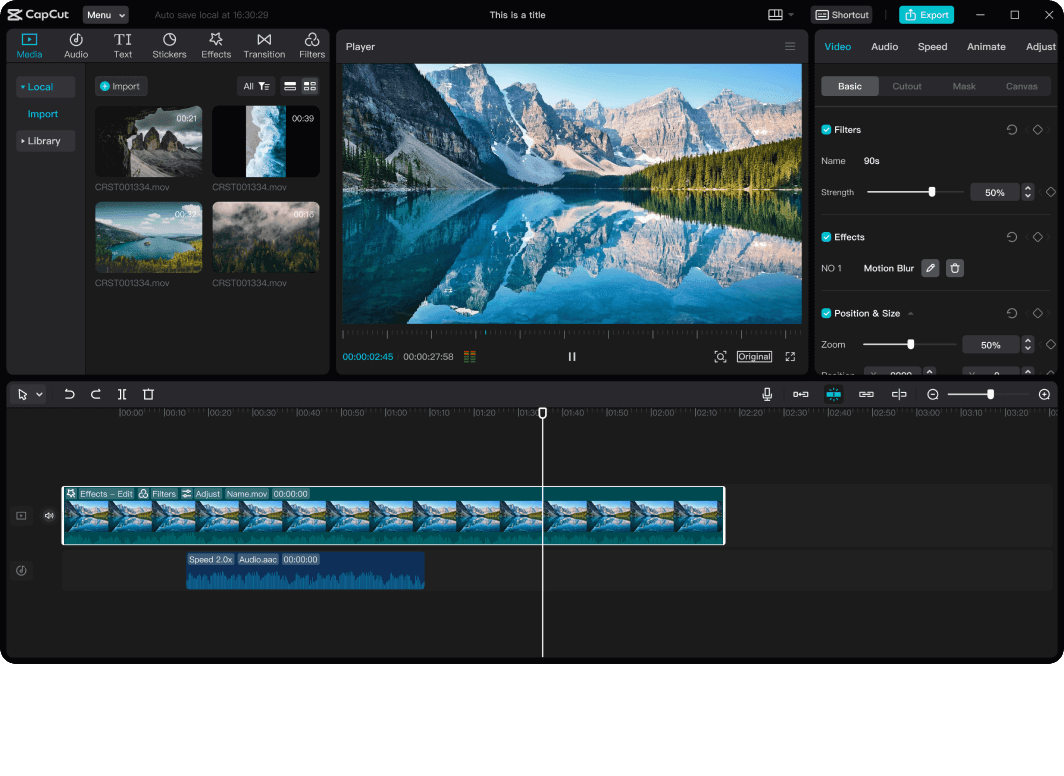Switch to the Speed tab
Screen dimensions: 1064x776
932,47
